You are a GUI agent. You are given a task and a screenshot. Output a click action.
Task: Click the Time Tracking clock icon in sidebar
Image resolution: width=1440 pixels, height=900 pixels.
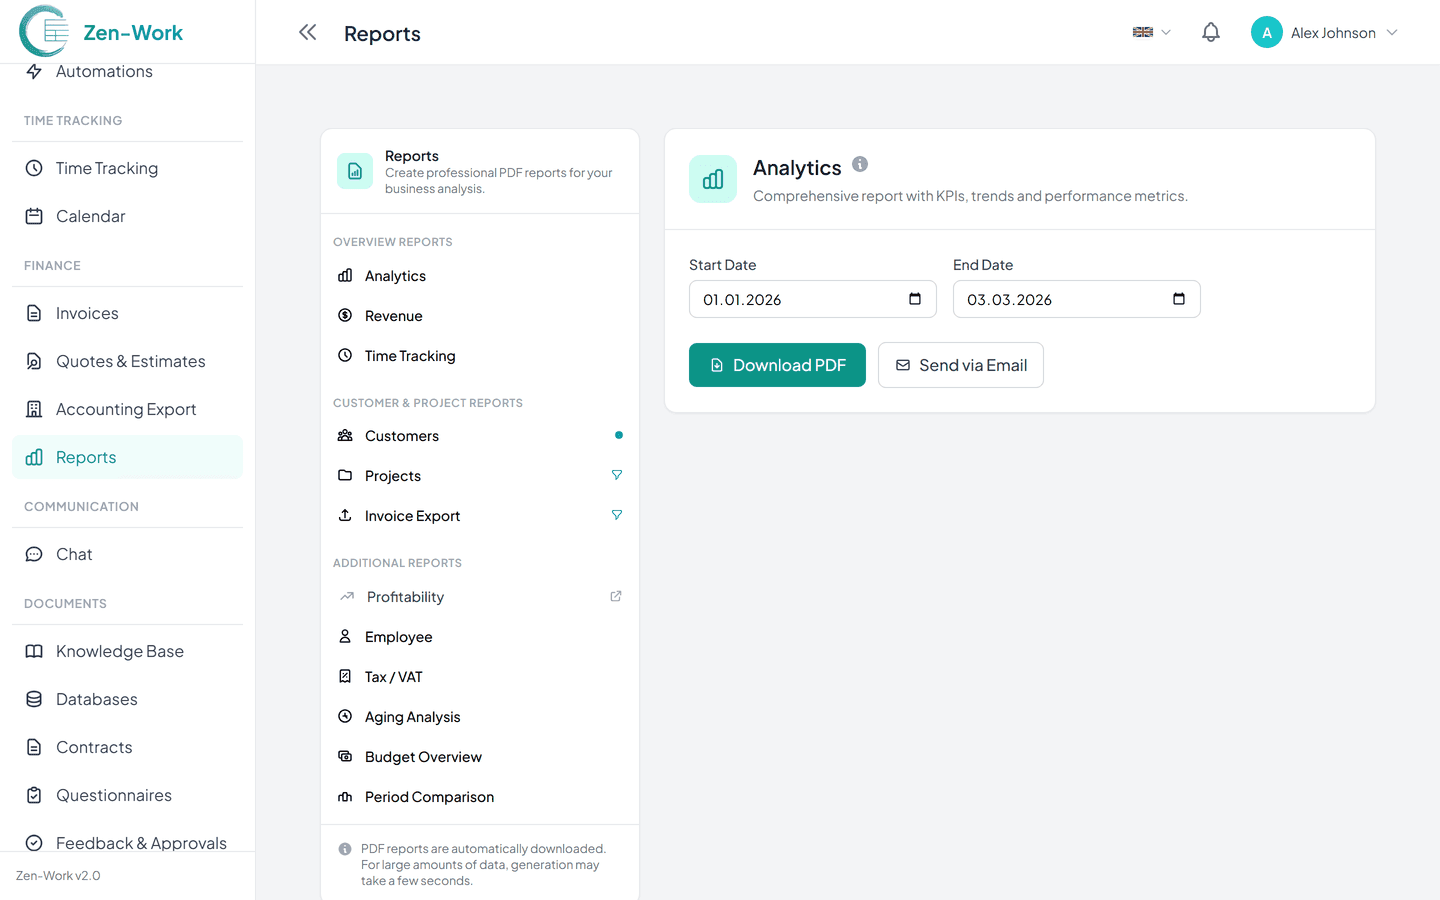point(33,168)
